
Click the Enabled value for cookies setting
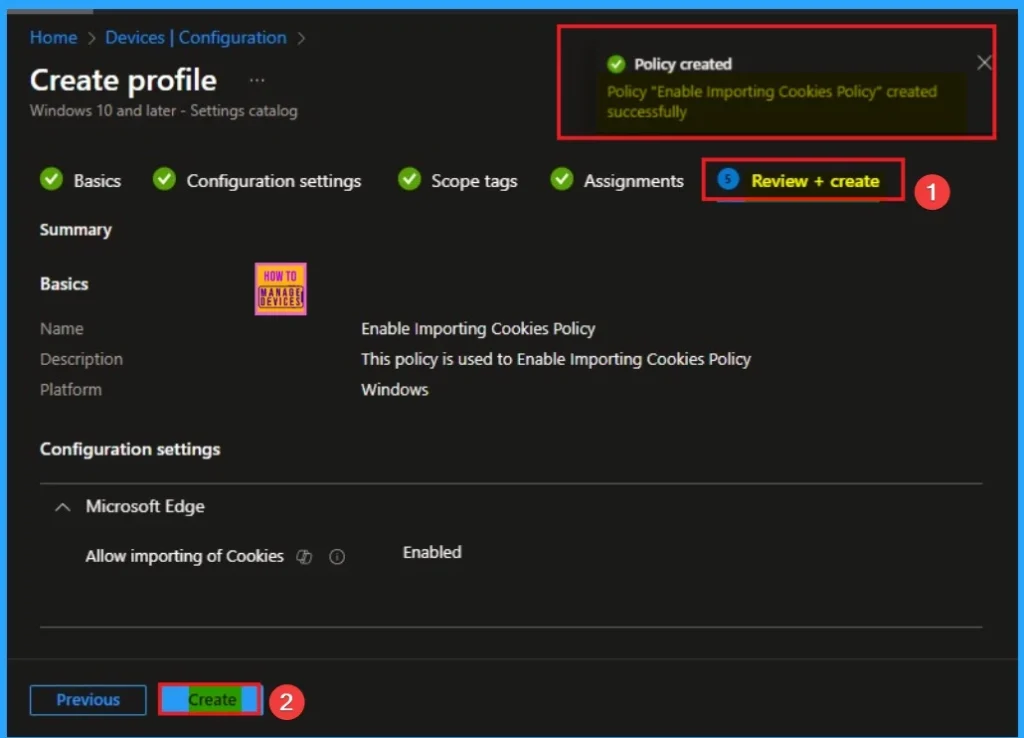[432, 553]
